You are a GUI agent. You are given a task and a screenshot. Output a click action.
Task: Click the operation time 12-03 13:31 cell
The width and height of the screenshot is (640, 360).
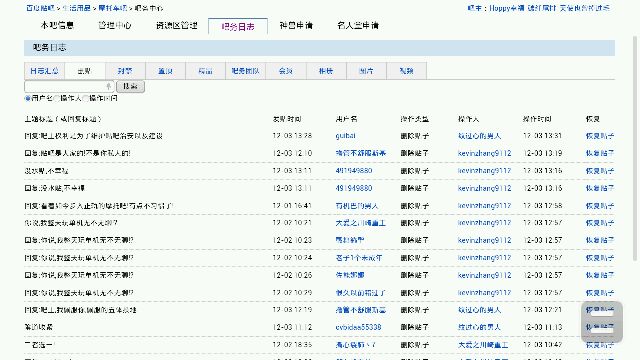pos(542,136)
